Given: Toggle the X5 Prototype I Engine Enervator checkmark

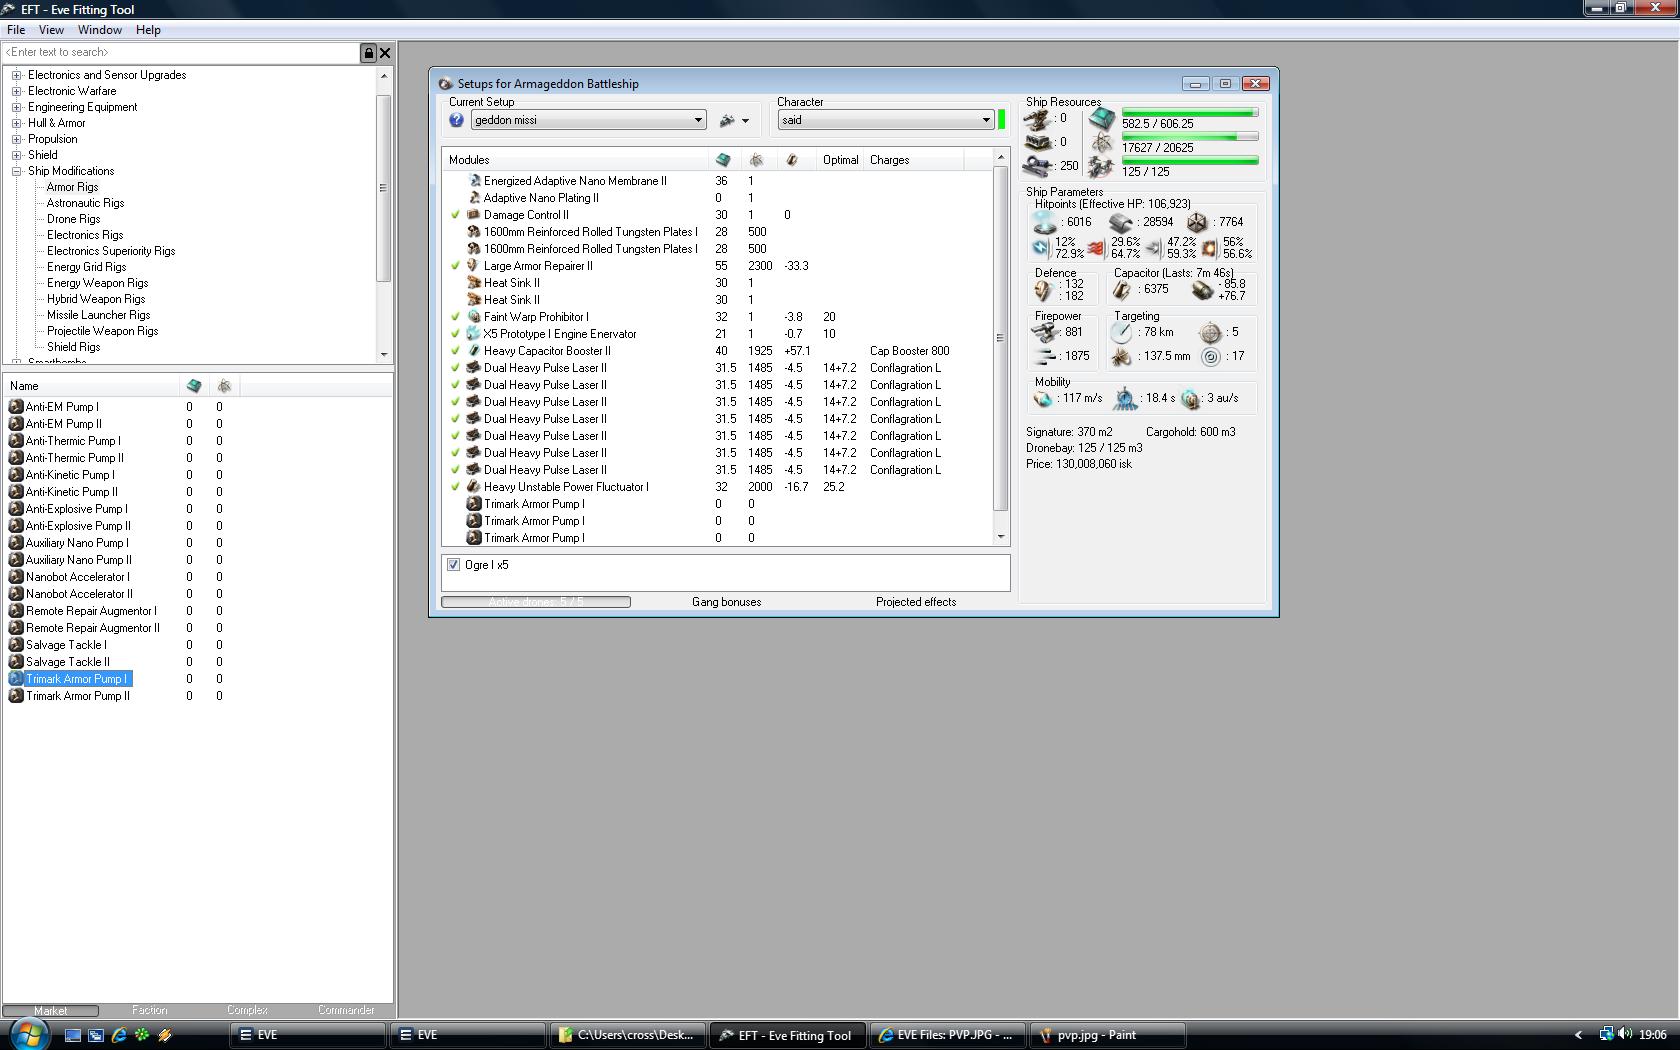Looking at the screenshot, I should click(456, 334).
